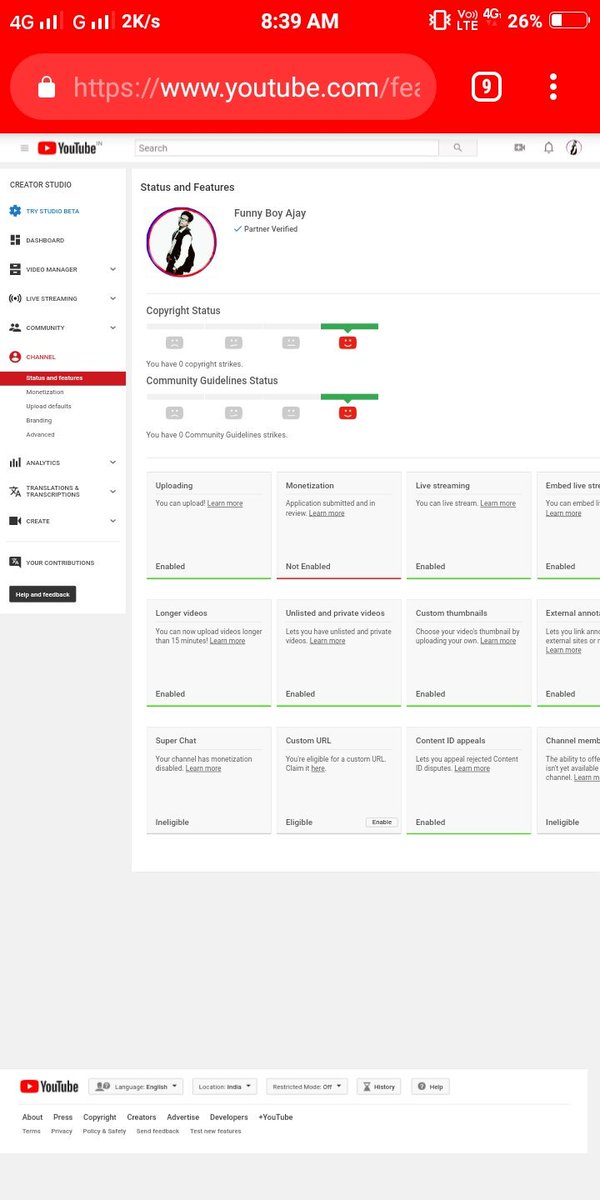Screen dimensions: 600x1200
Task: Open Try Studio Beta
Action: [52, 211]
